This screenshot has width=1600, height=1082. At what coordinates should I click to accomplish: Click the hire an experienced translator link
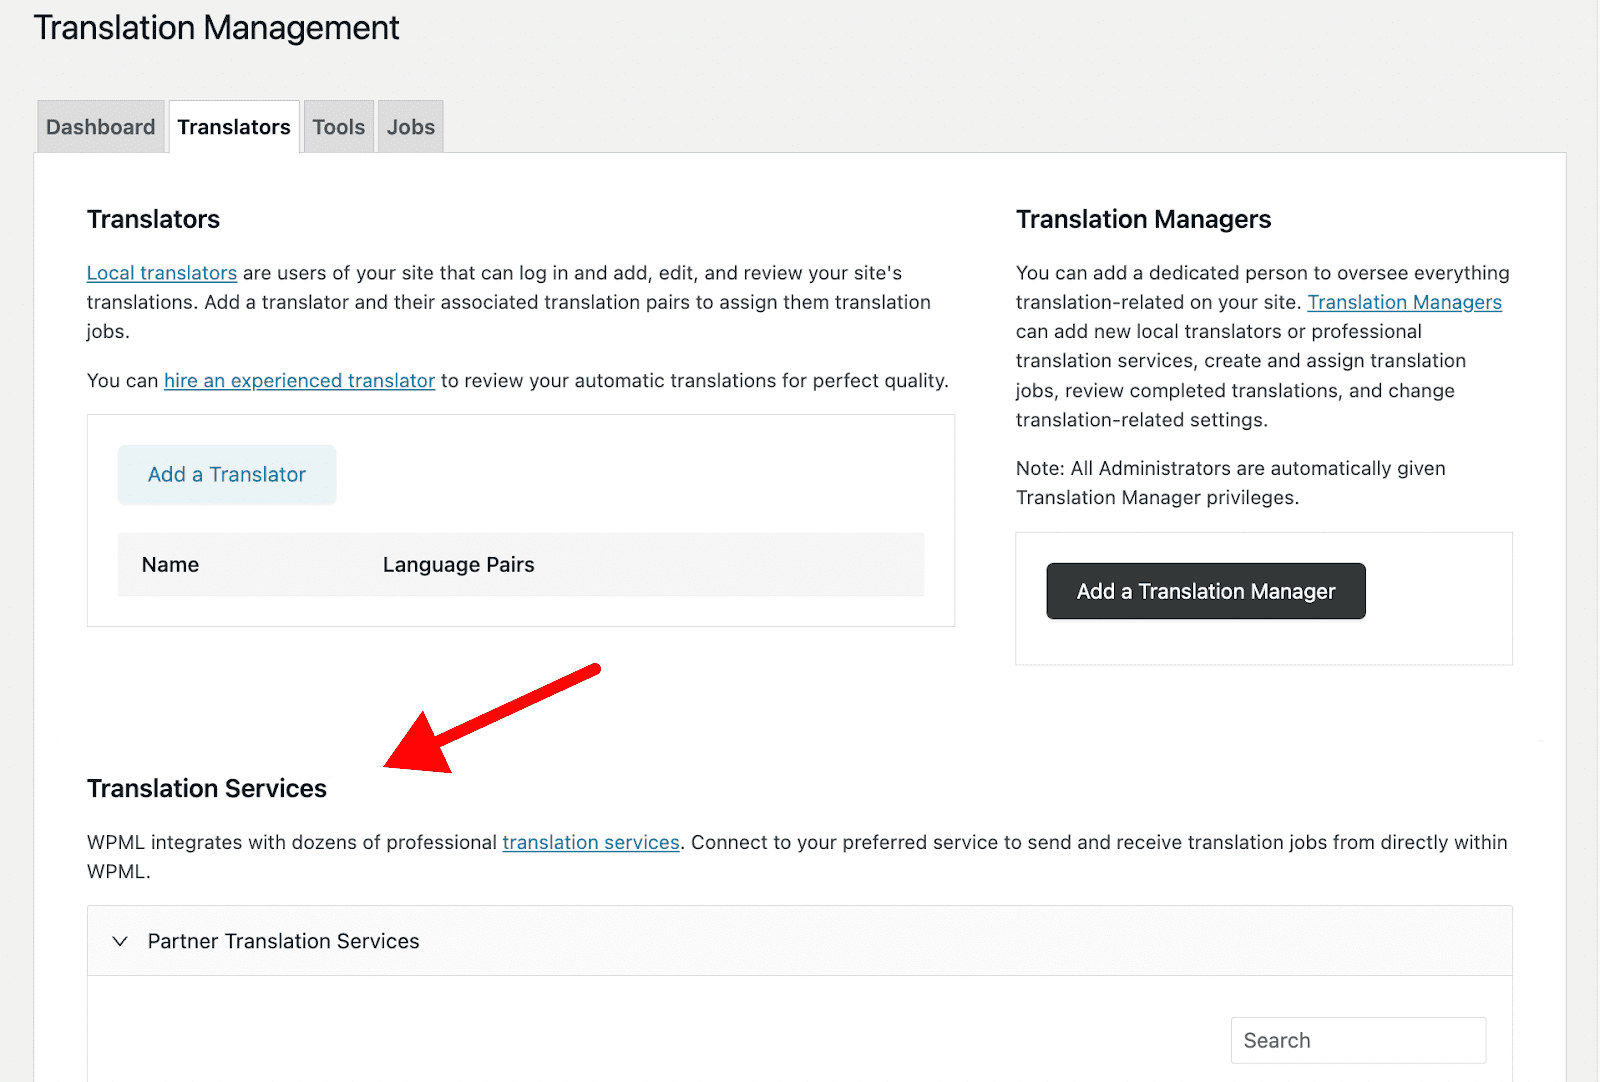coord(298,380)
